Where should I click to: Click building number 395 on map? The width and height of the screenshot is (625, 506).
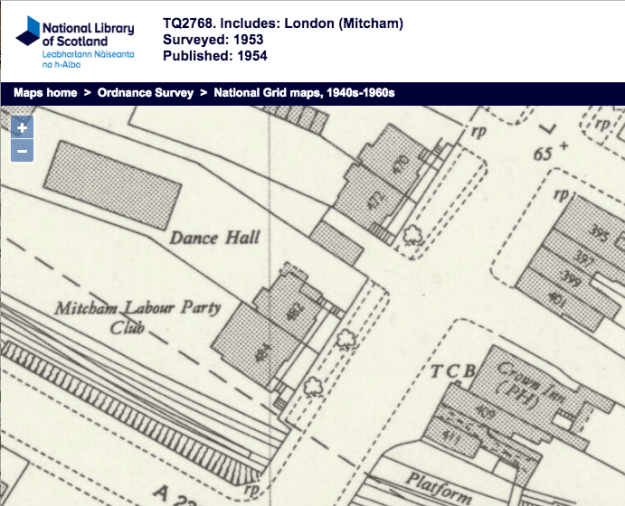[599, 234]
